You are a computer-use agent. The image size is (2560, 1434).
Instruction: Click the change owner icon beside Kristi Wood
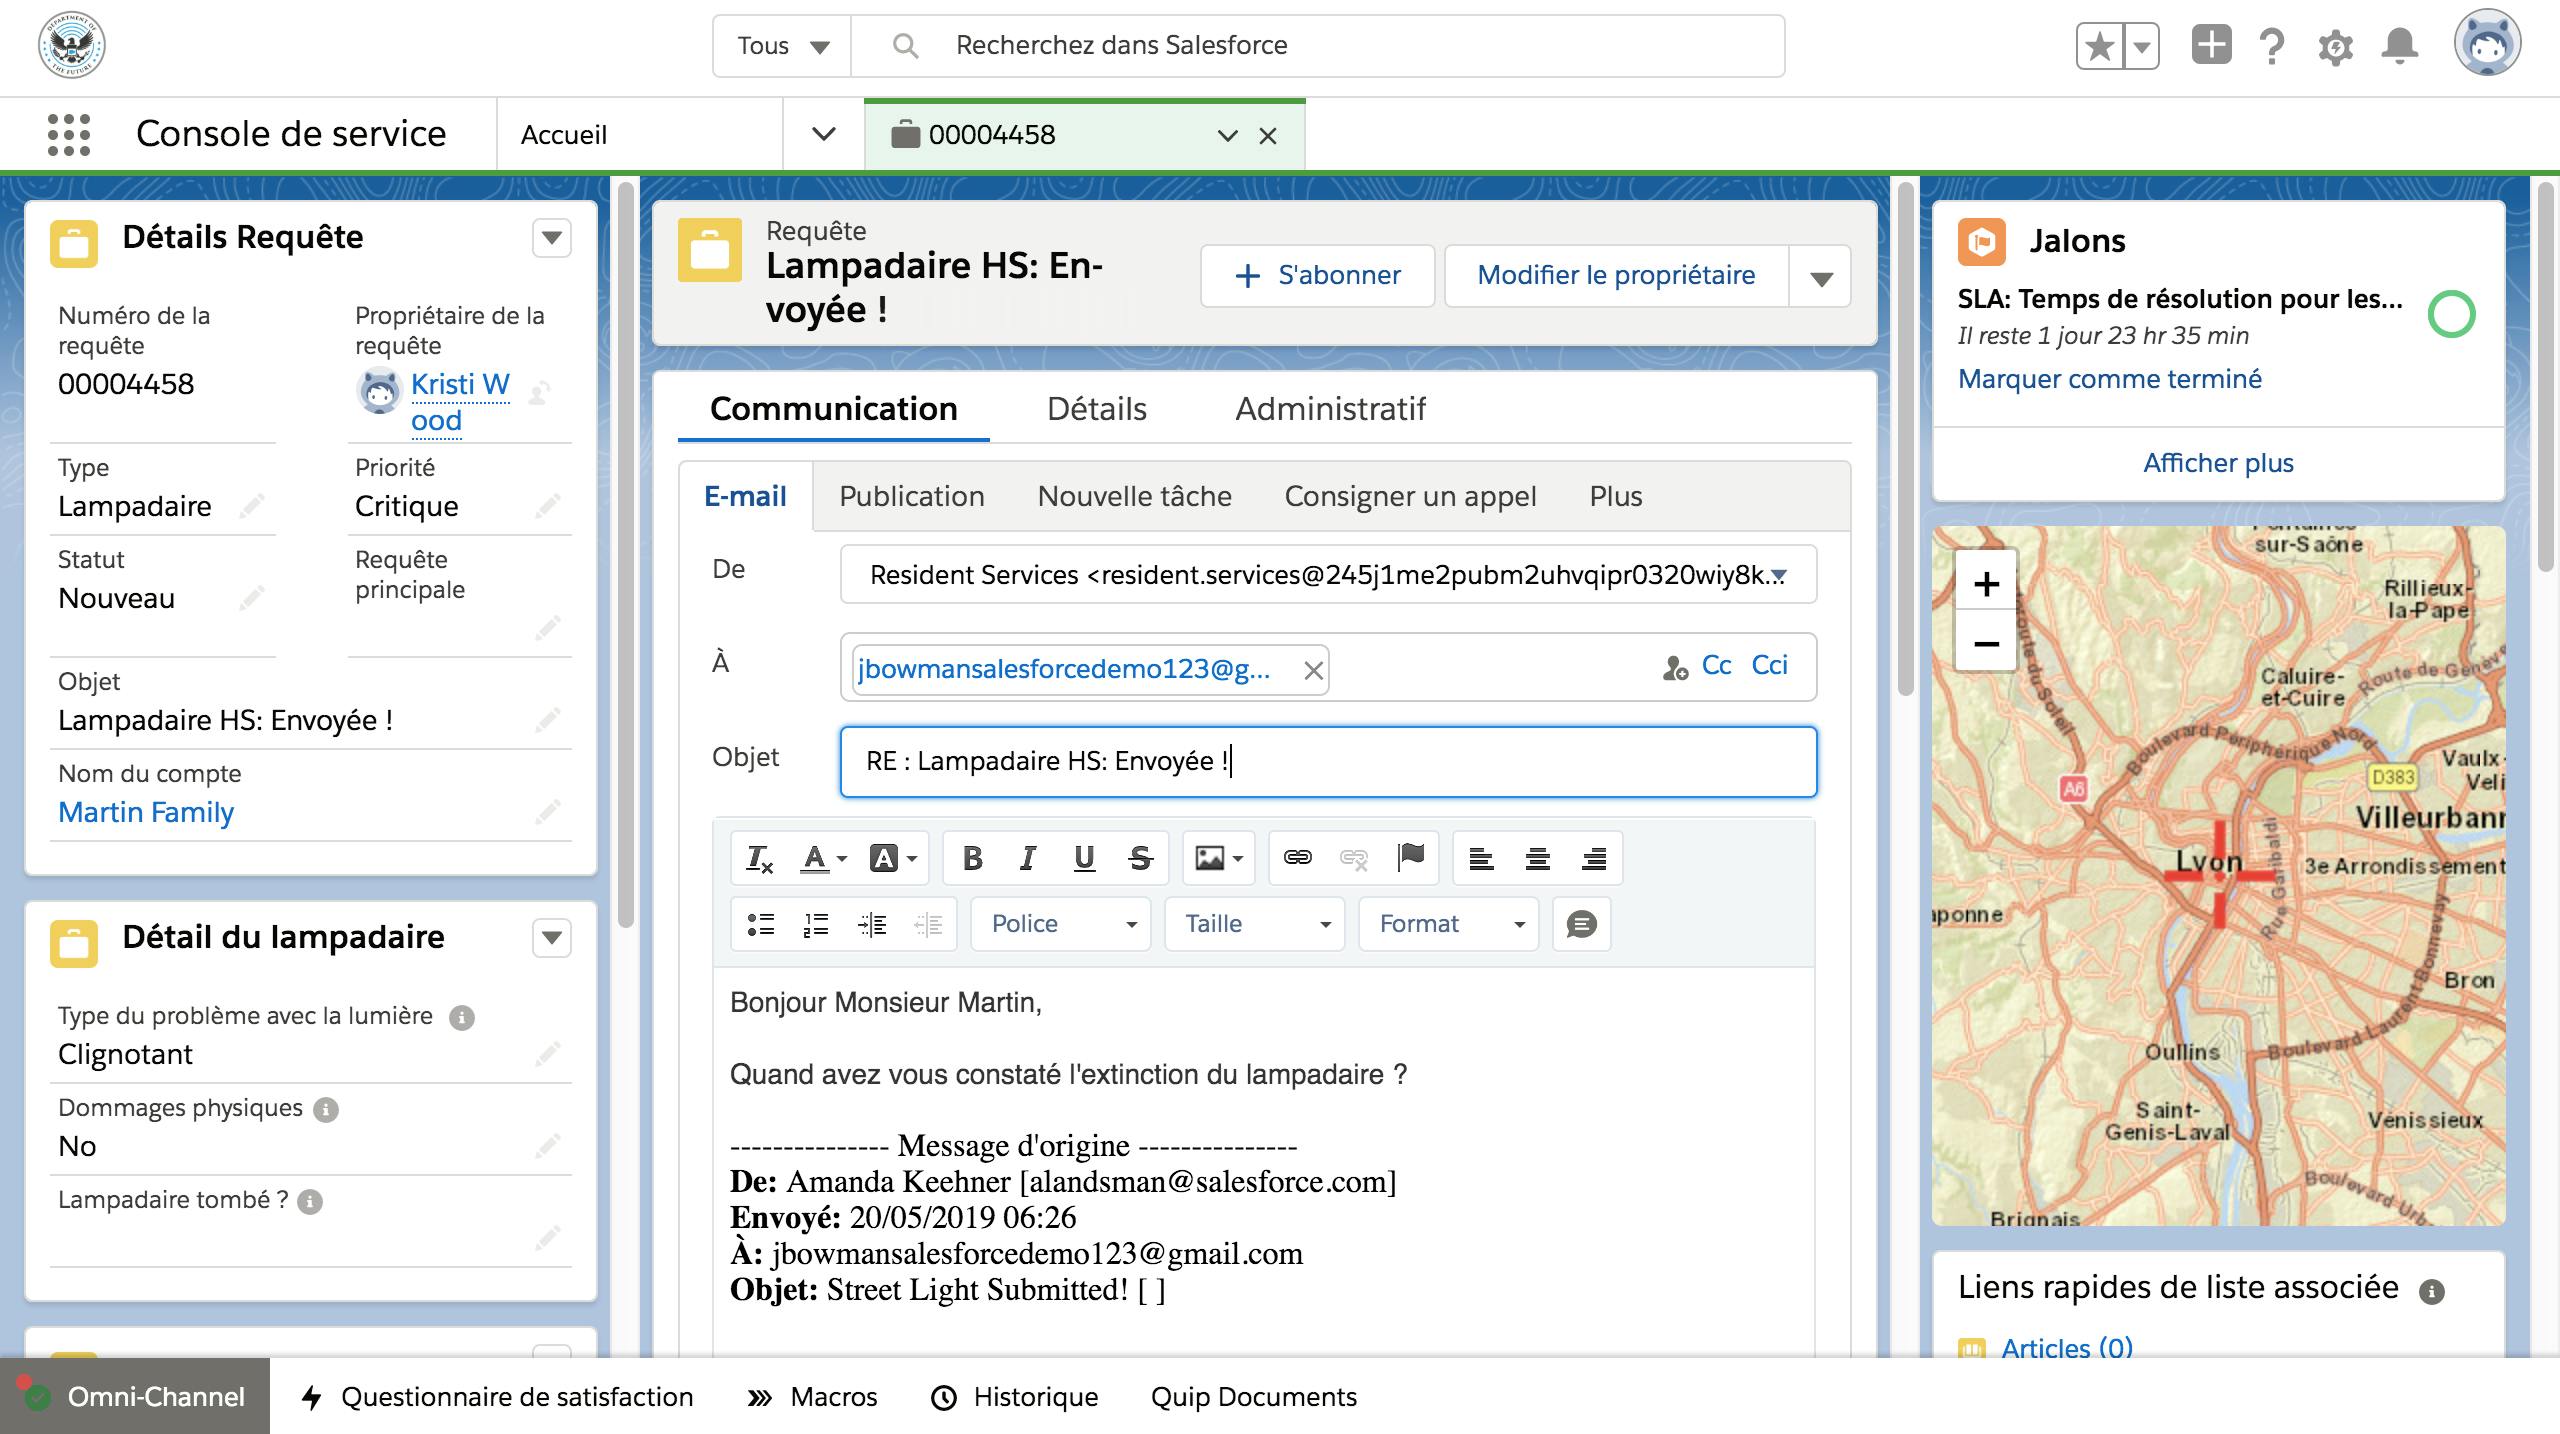pyautogui.click(x=539, y=392)
